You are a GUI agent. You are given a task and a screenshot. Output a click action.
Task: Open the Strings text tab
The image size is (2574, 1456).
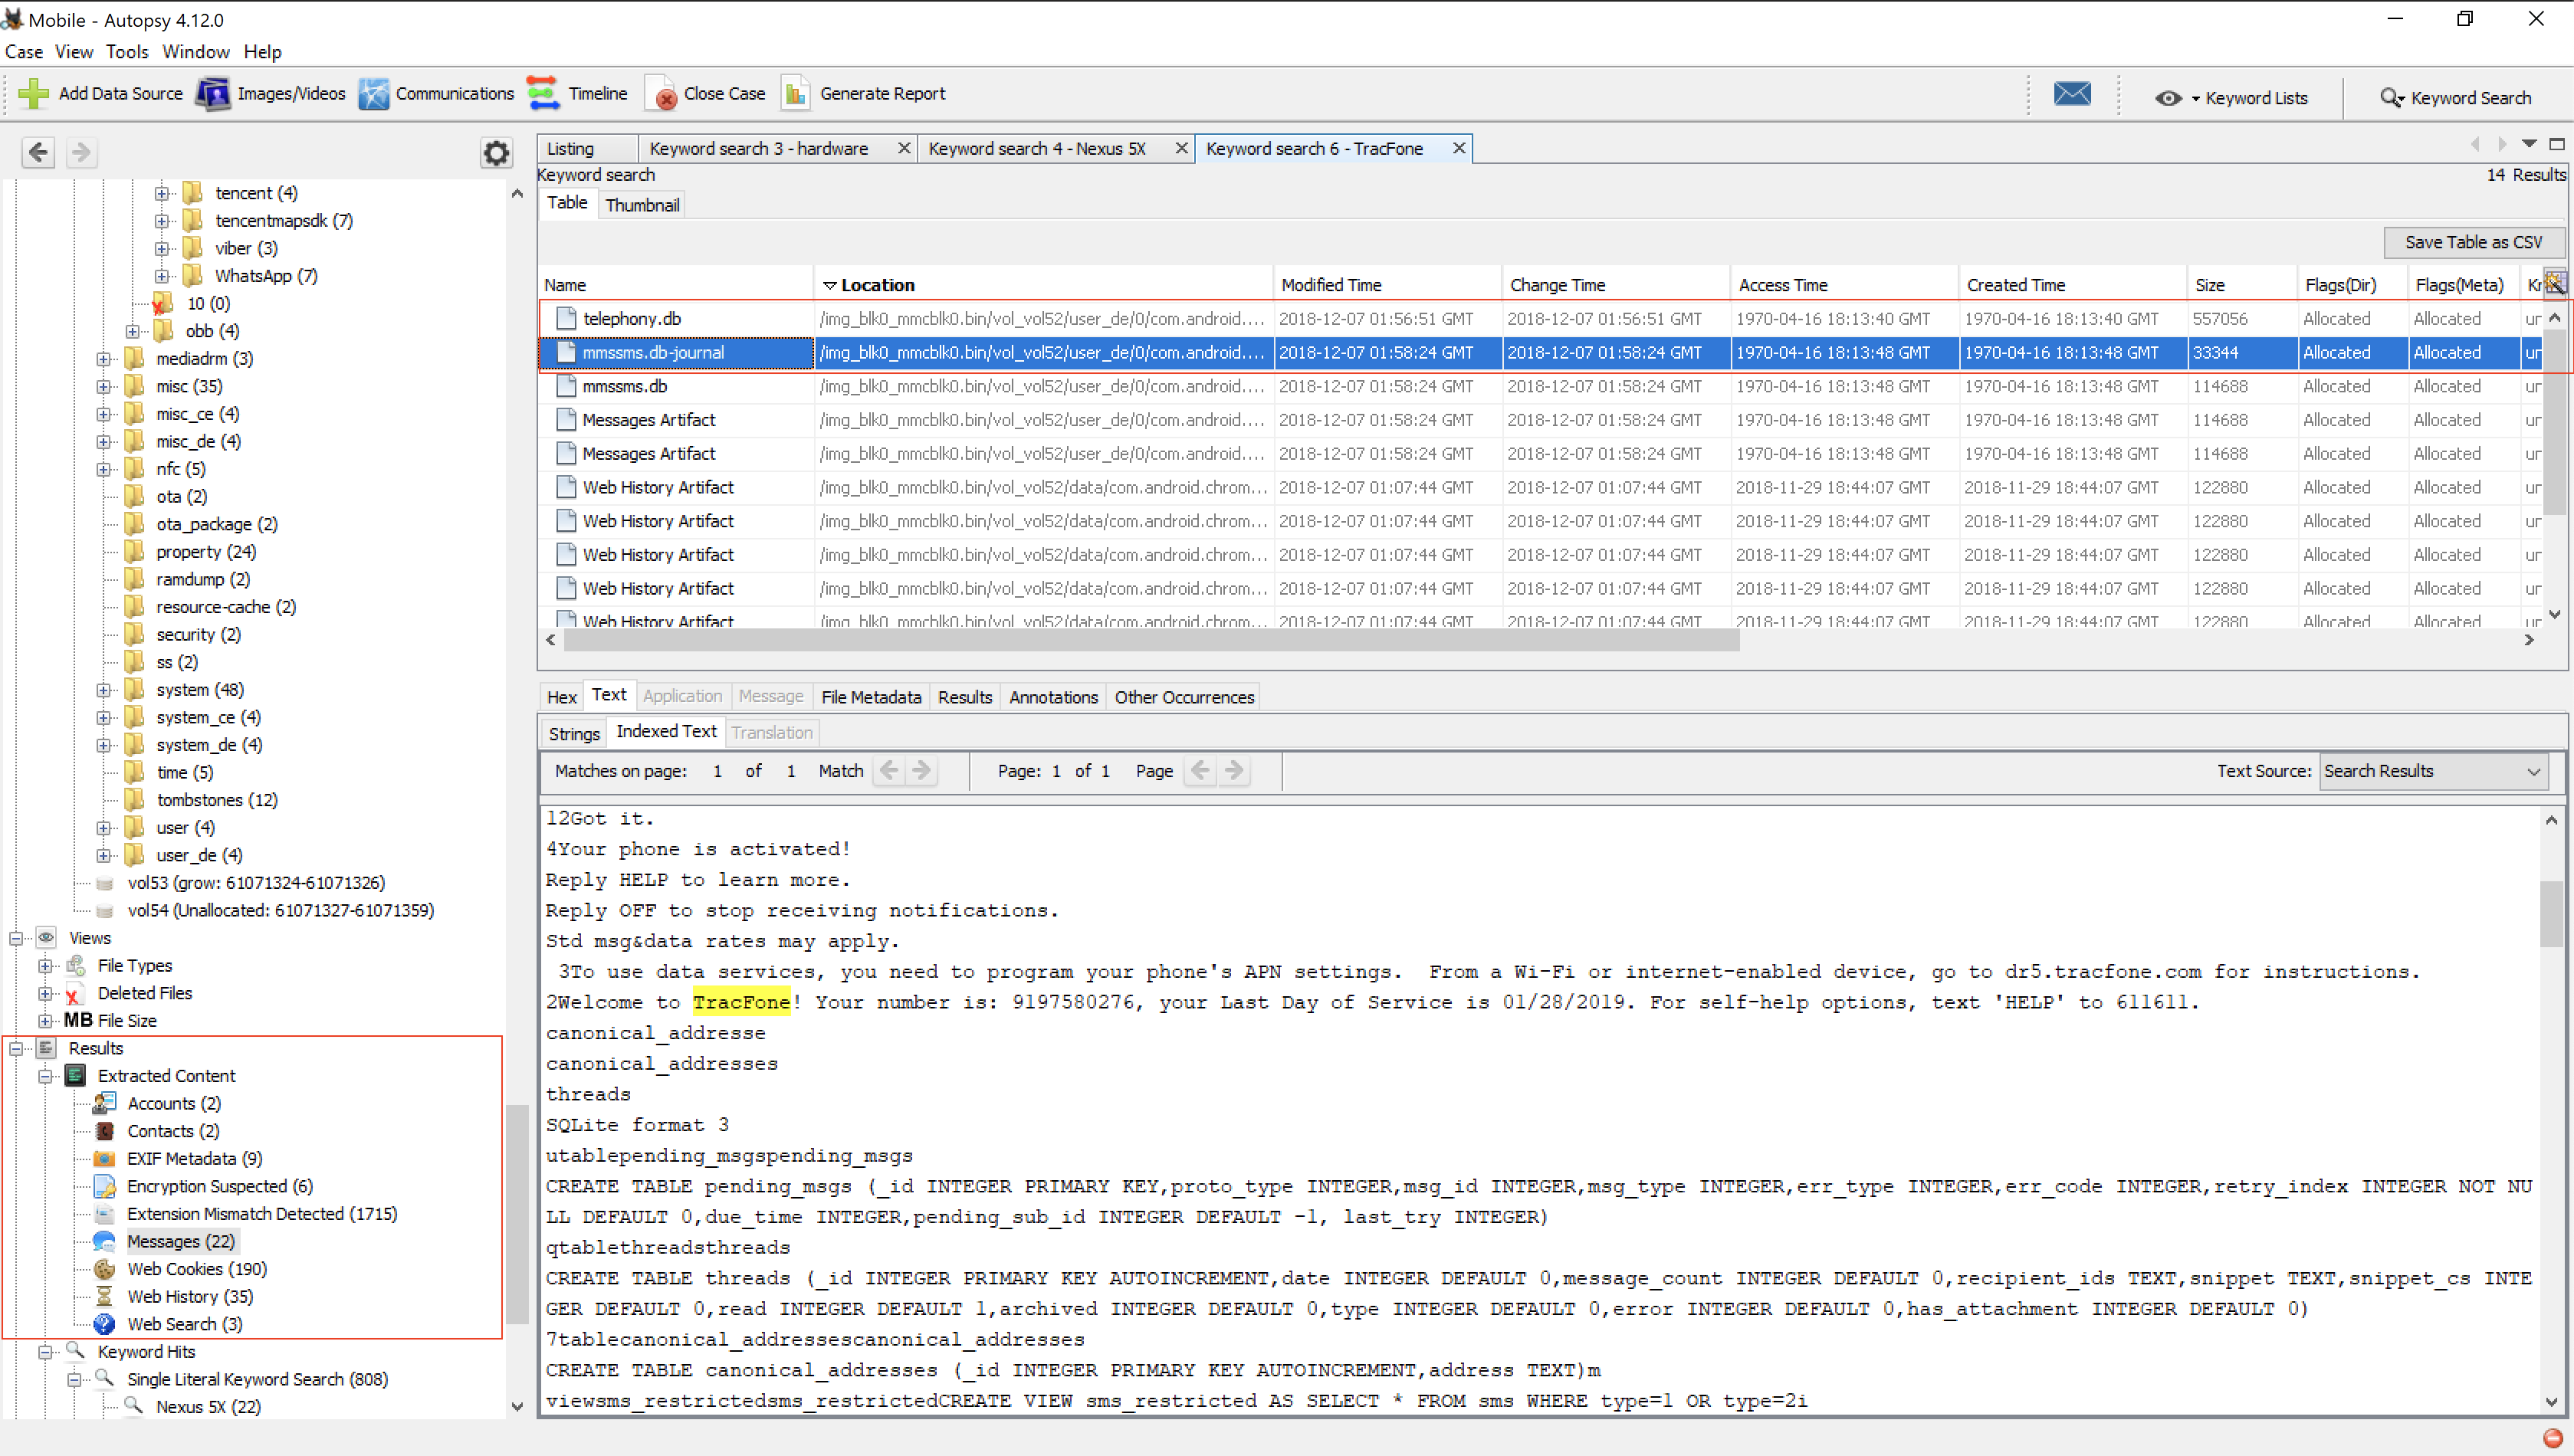click(x=574, y=734)
